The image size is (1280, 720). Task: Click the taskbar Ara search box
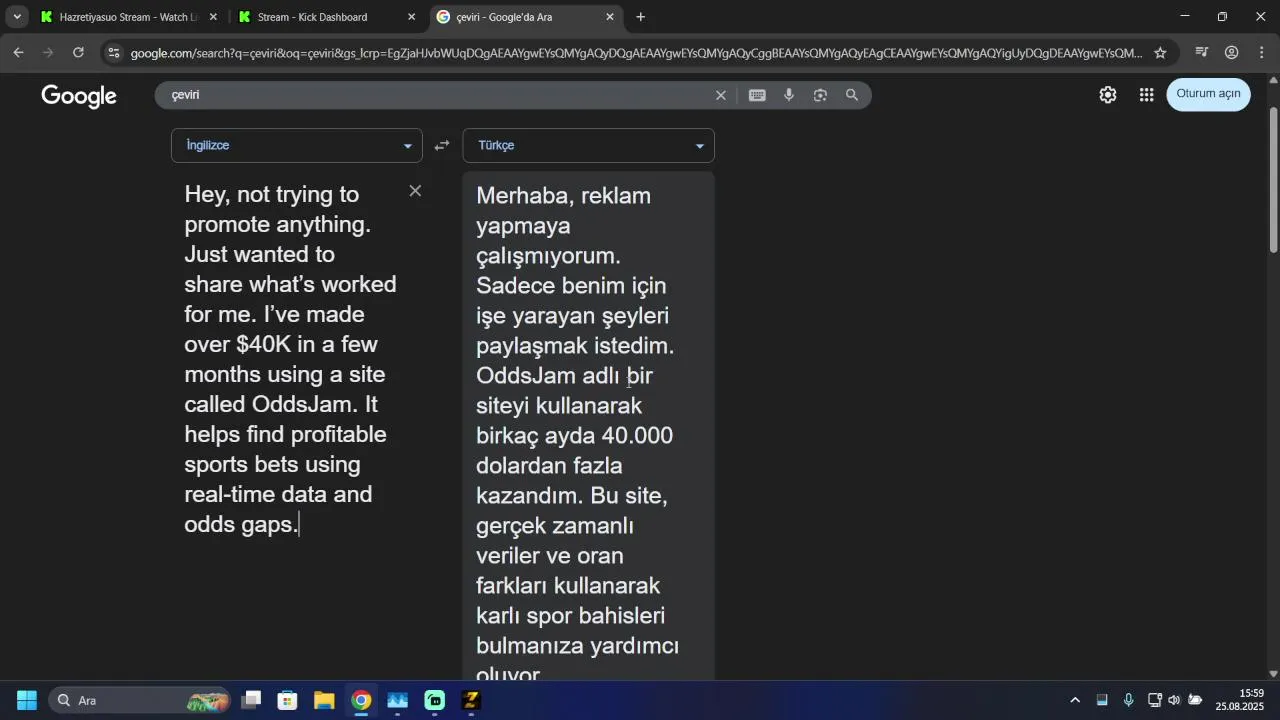(x=138, y=700)
